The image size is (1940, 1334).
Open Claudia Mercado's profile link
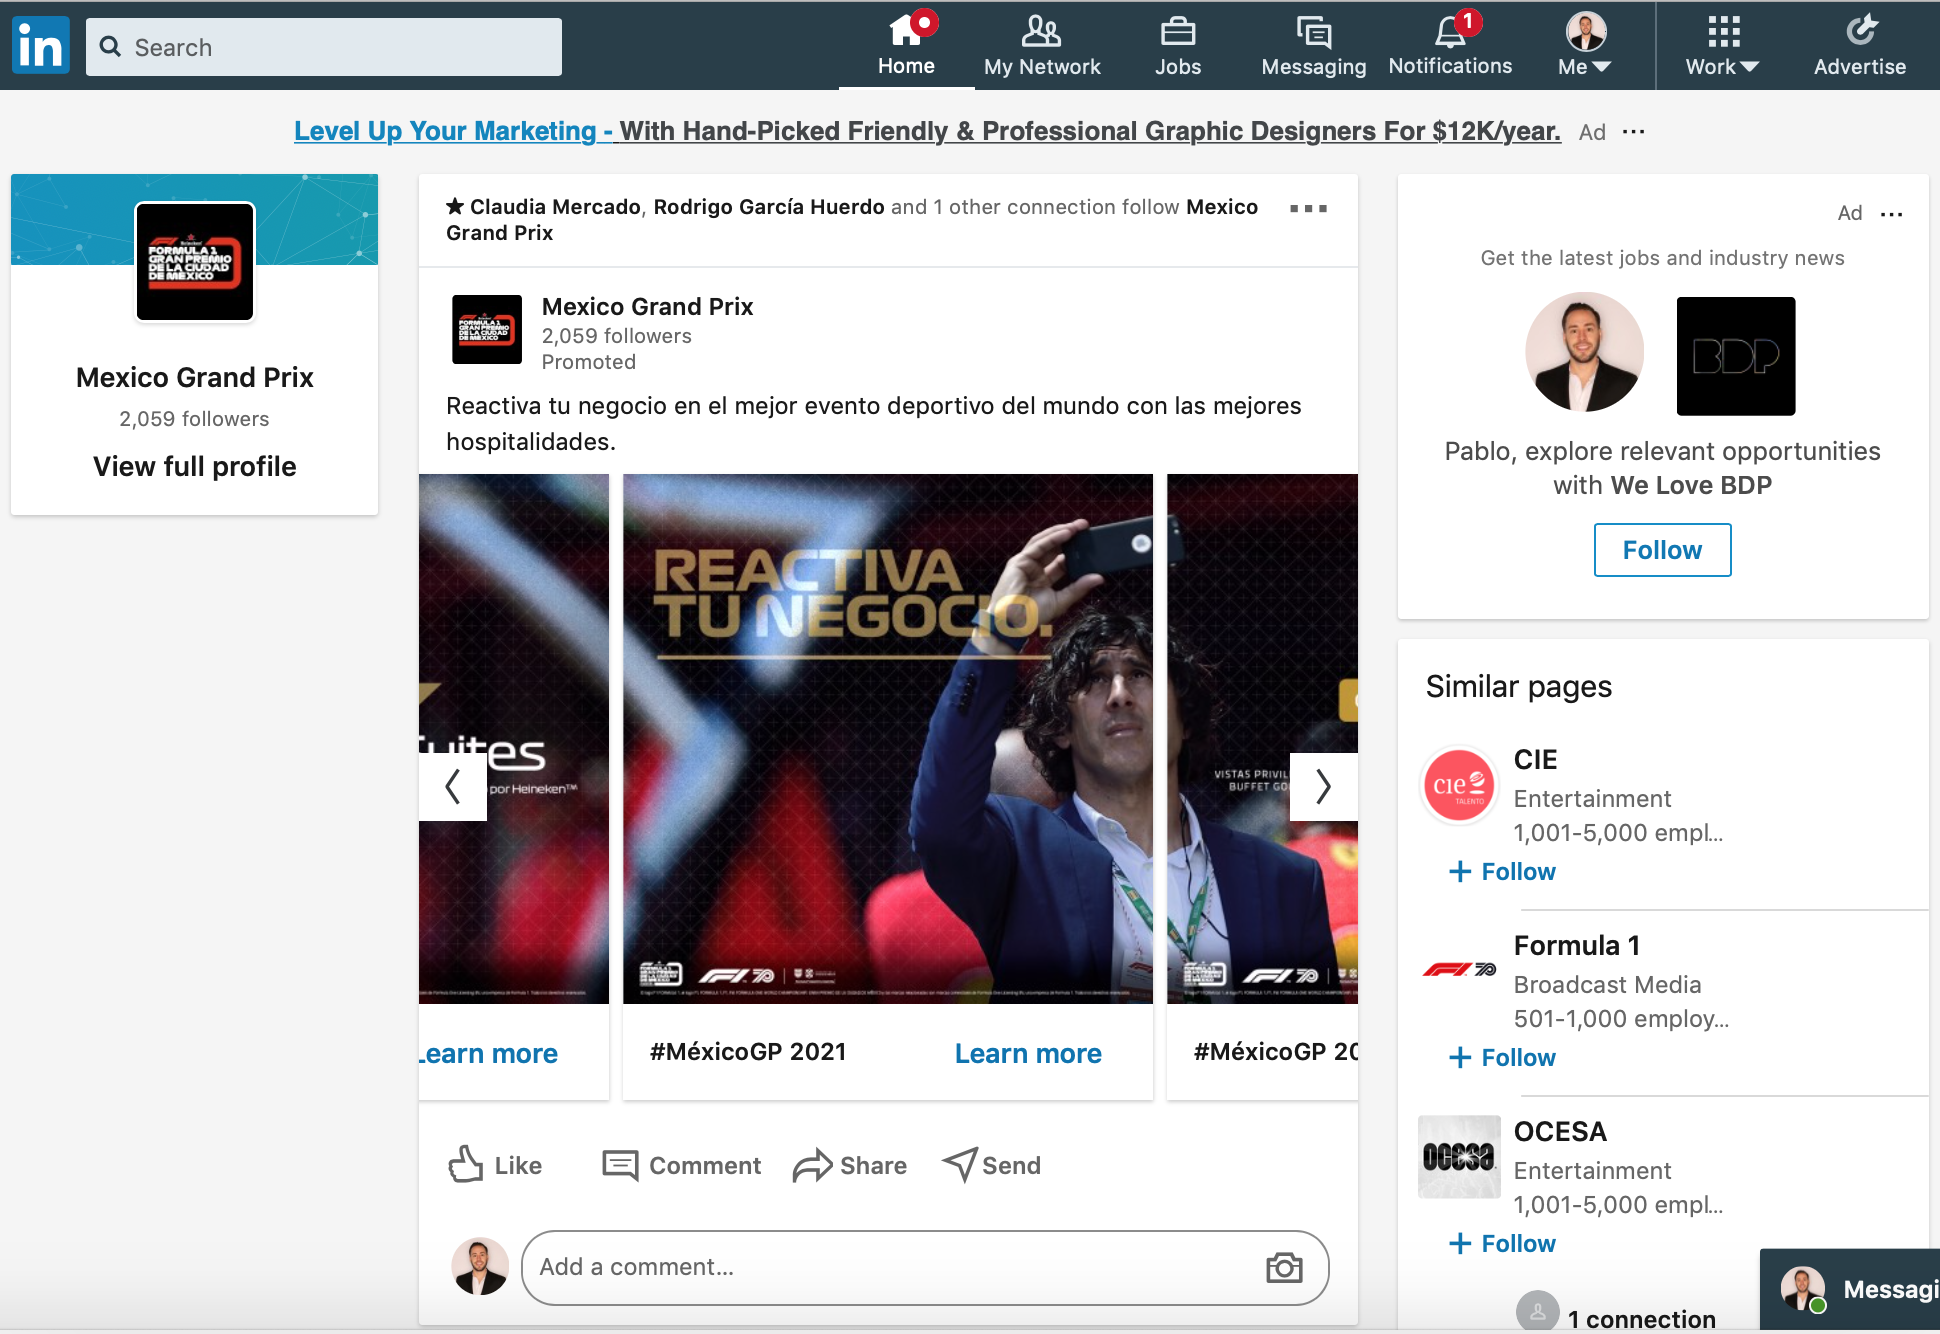tap(555, 207)
